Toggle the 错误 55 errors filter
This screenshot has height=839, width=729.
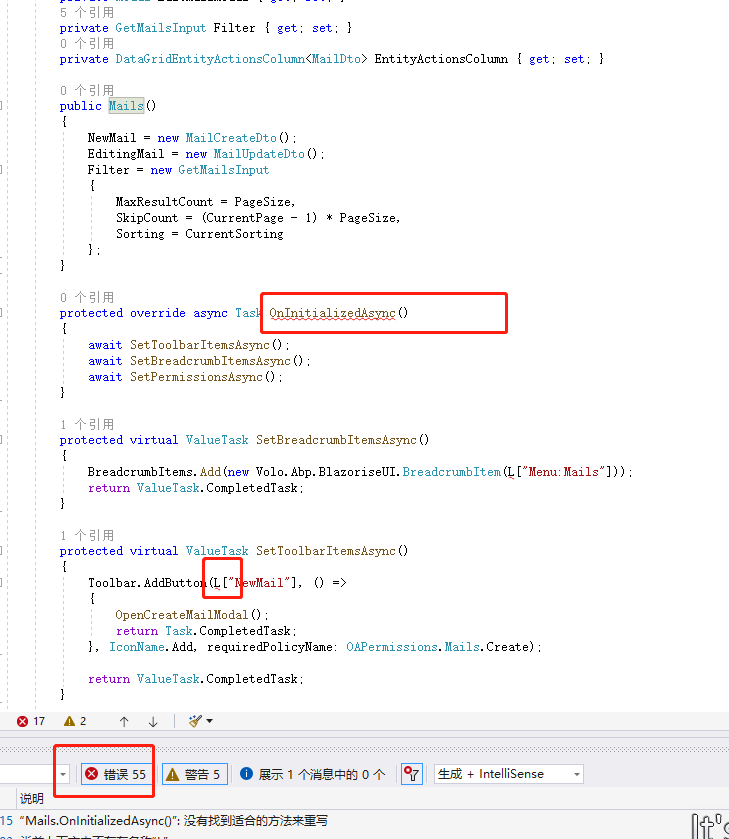[116, 774]
